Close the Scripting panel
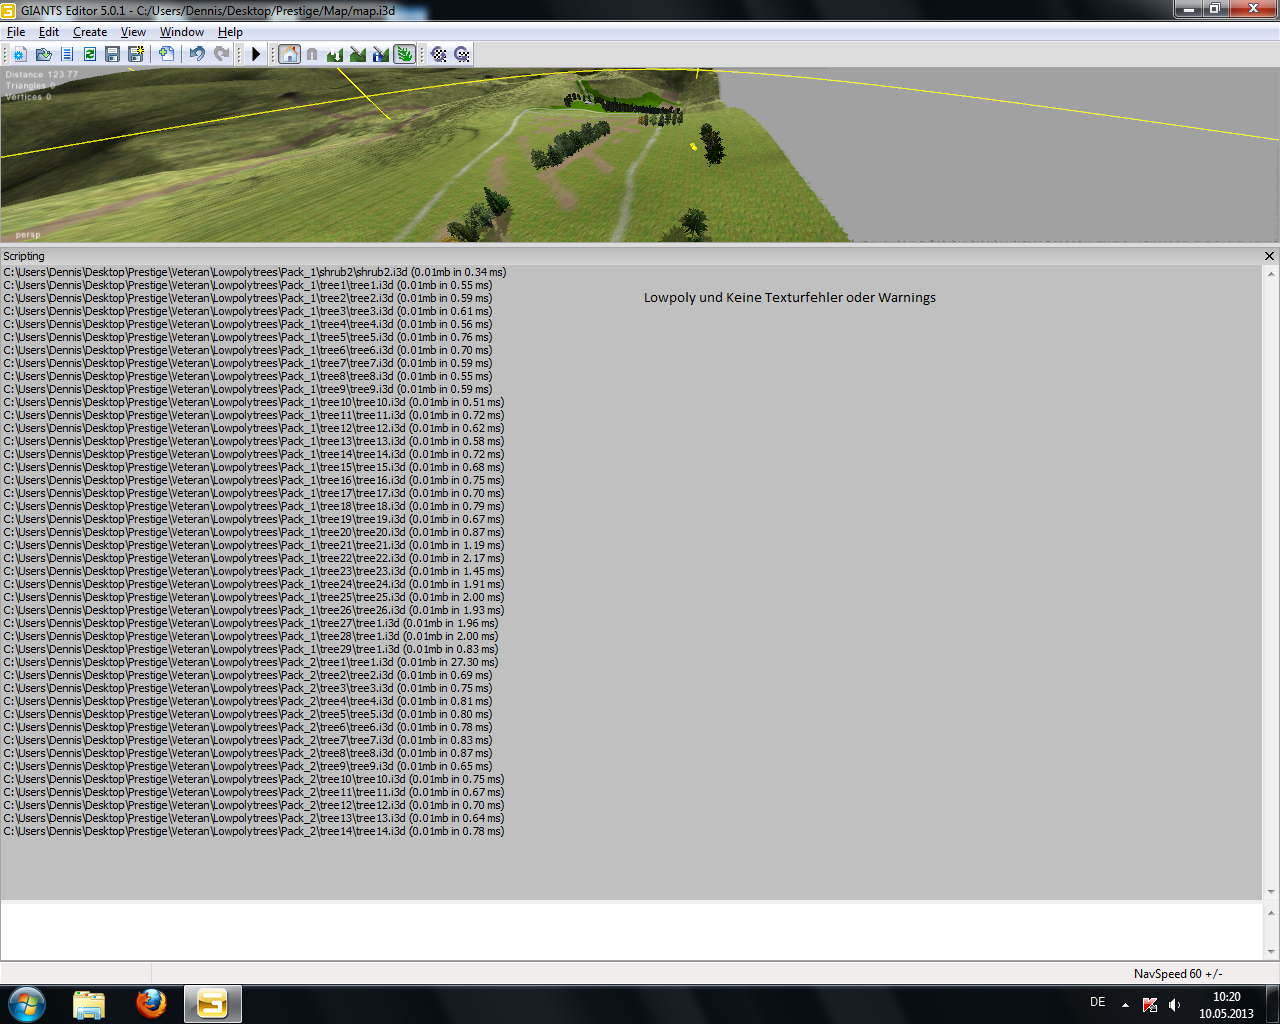The image size is (1280, 1024). pyautogui.click(x=1270, y=256)
